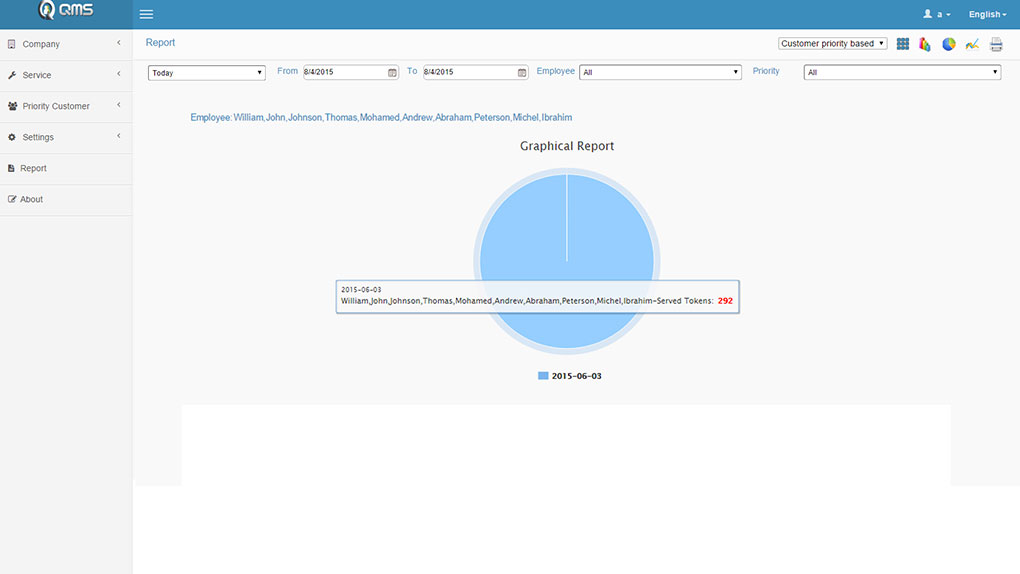Image resolution: width=1020 pixels, height=574 pixels.
Task: Open the About sidebar item
Action: click(31, 199)
